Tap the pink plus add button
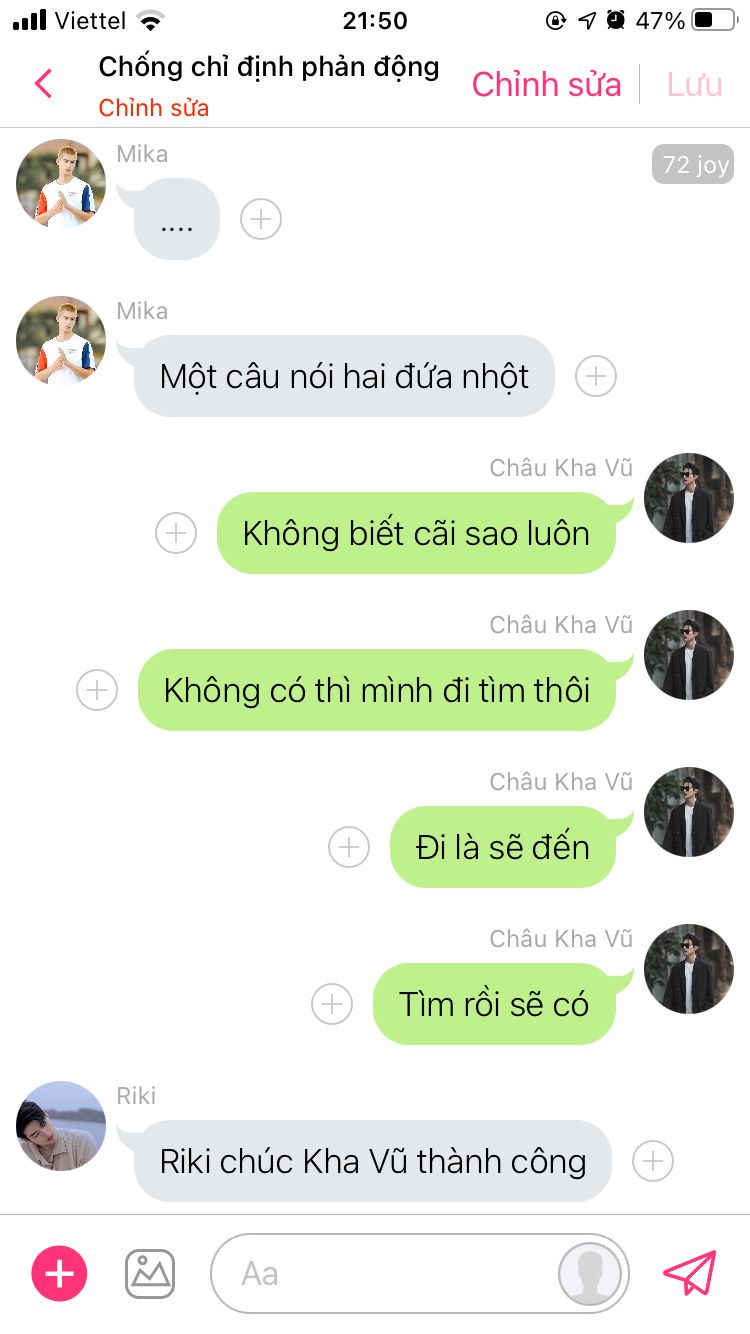Screen dimensions: 750x1334 [60, 1273]
